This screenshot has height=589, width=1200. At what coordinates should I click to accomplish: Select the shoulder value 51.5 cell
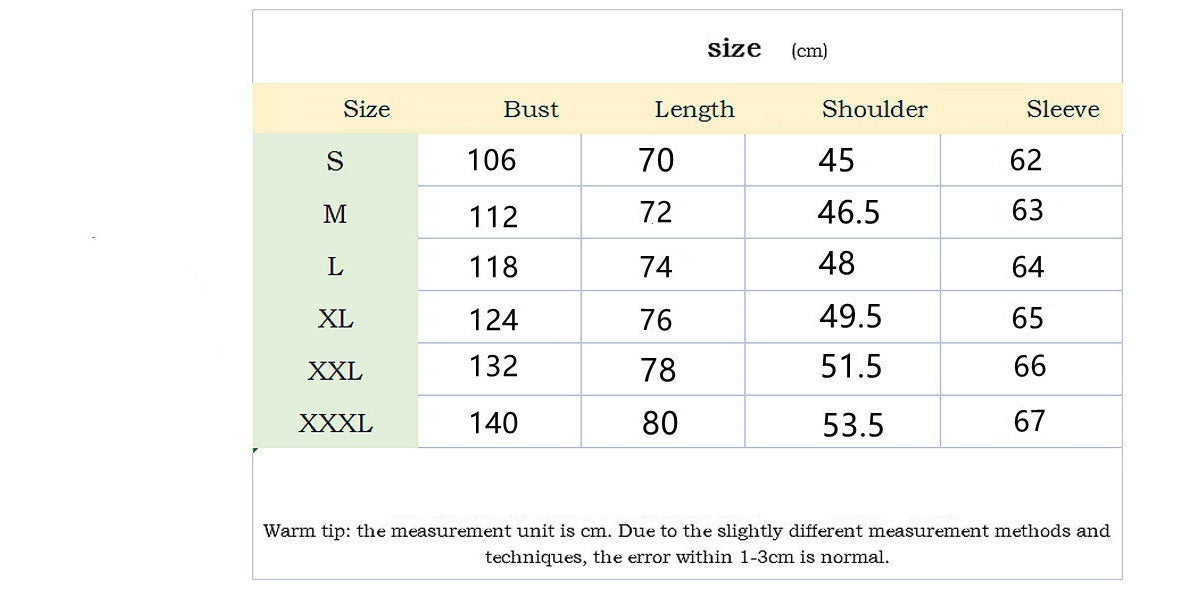[851, 366]
